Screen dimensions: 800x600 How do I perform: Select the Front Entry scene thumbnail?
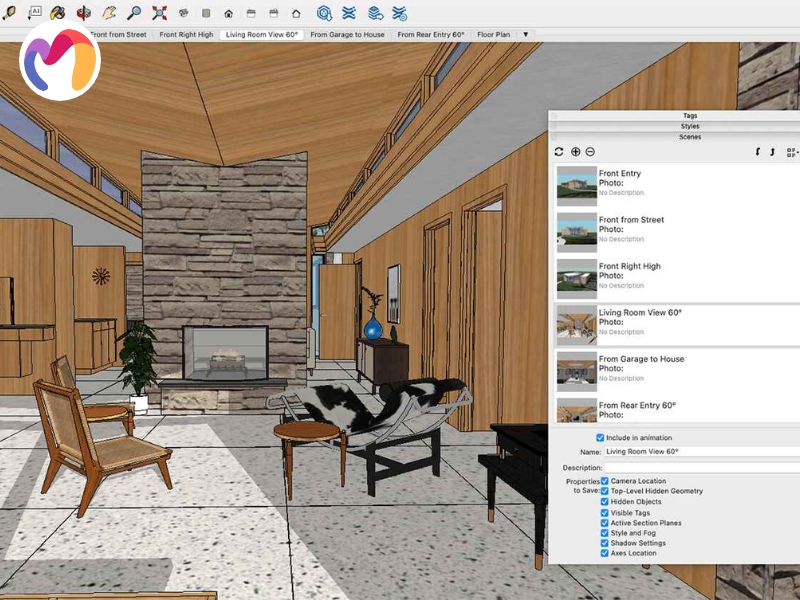(x=577, y=186)
